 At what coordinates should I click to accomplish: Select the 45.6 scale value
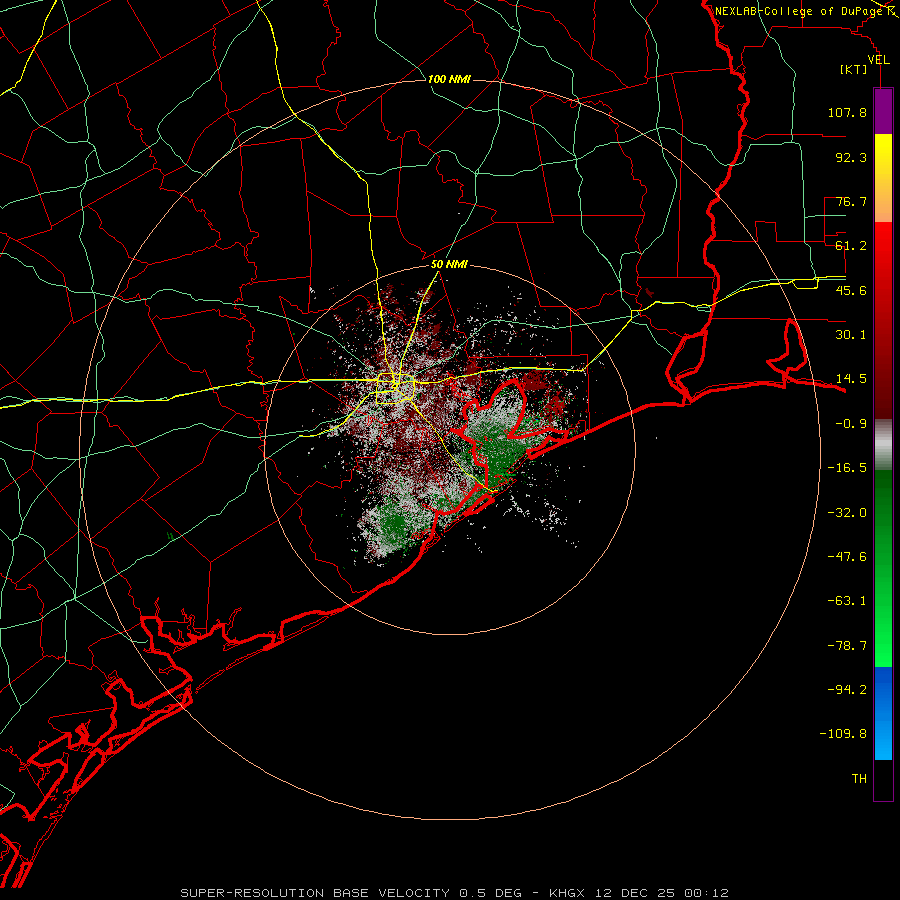tap(851, 290)
